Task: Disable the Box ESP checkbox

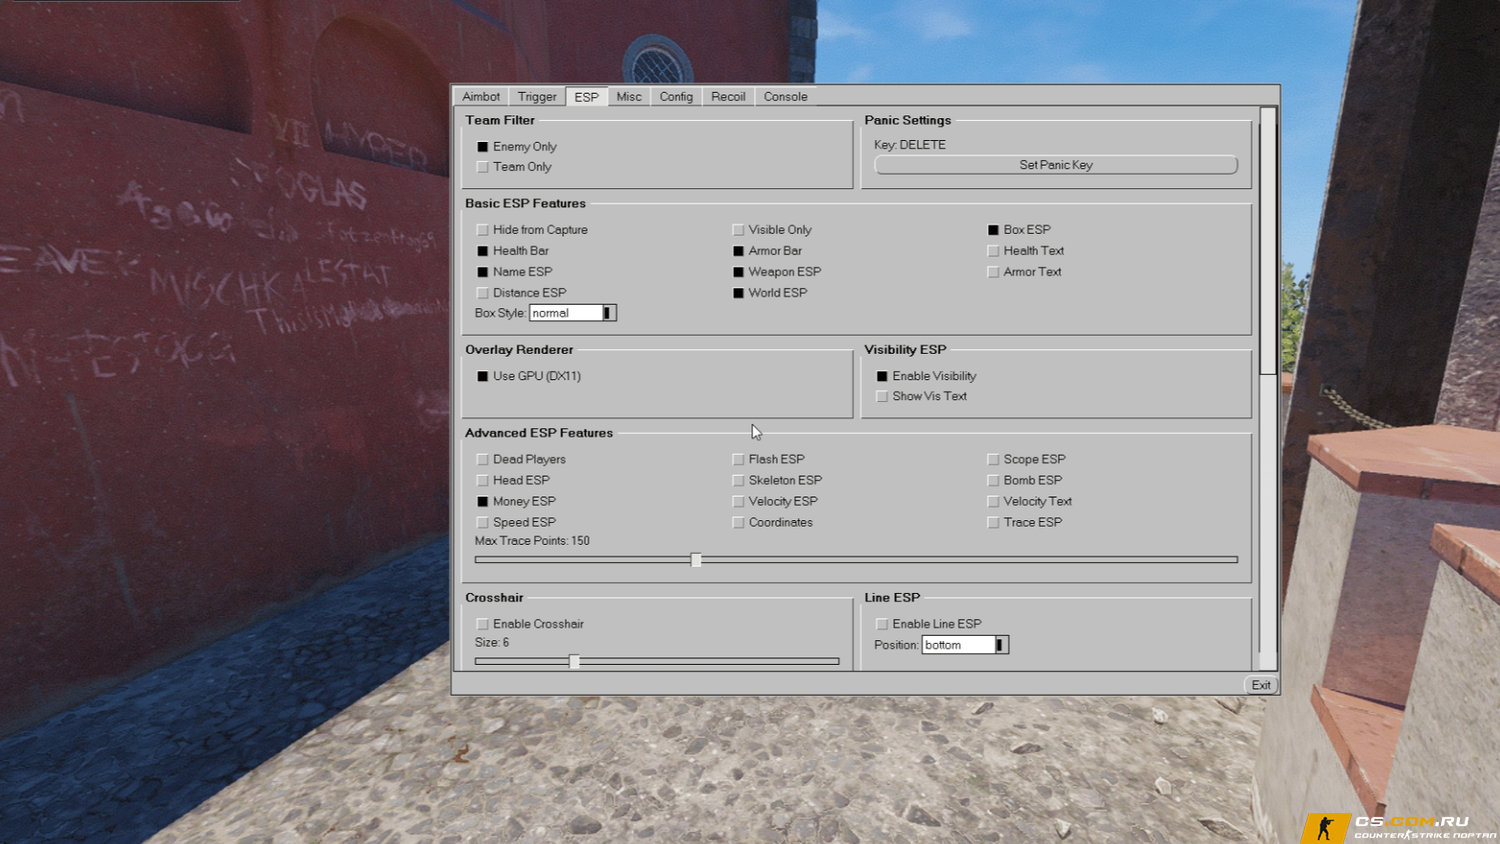Action: [x=993, y=230]
